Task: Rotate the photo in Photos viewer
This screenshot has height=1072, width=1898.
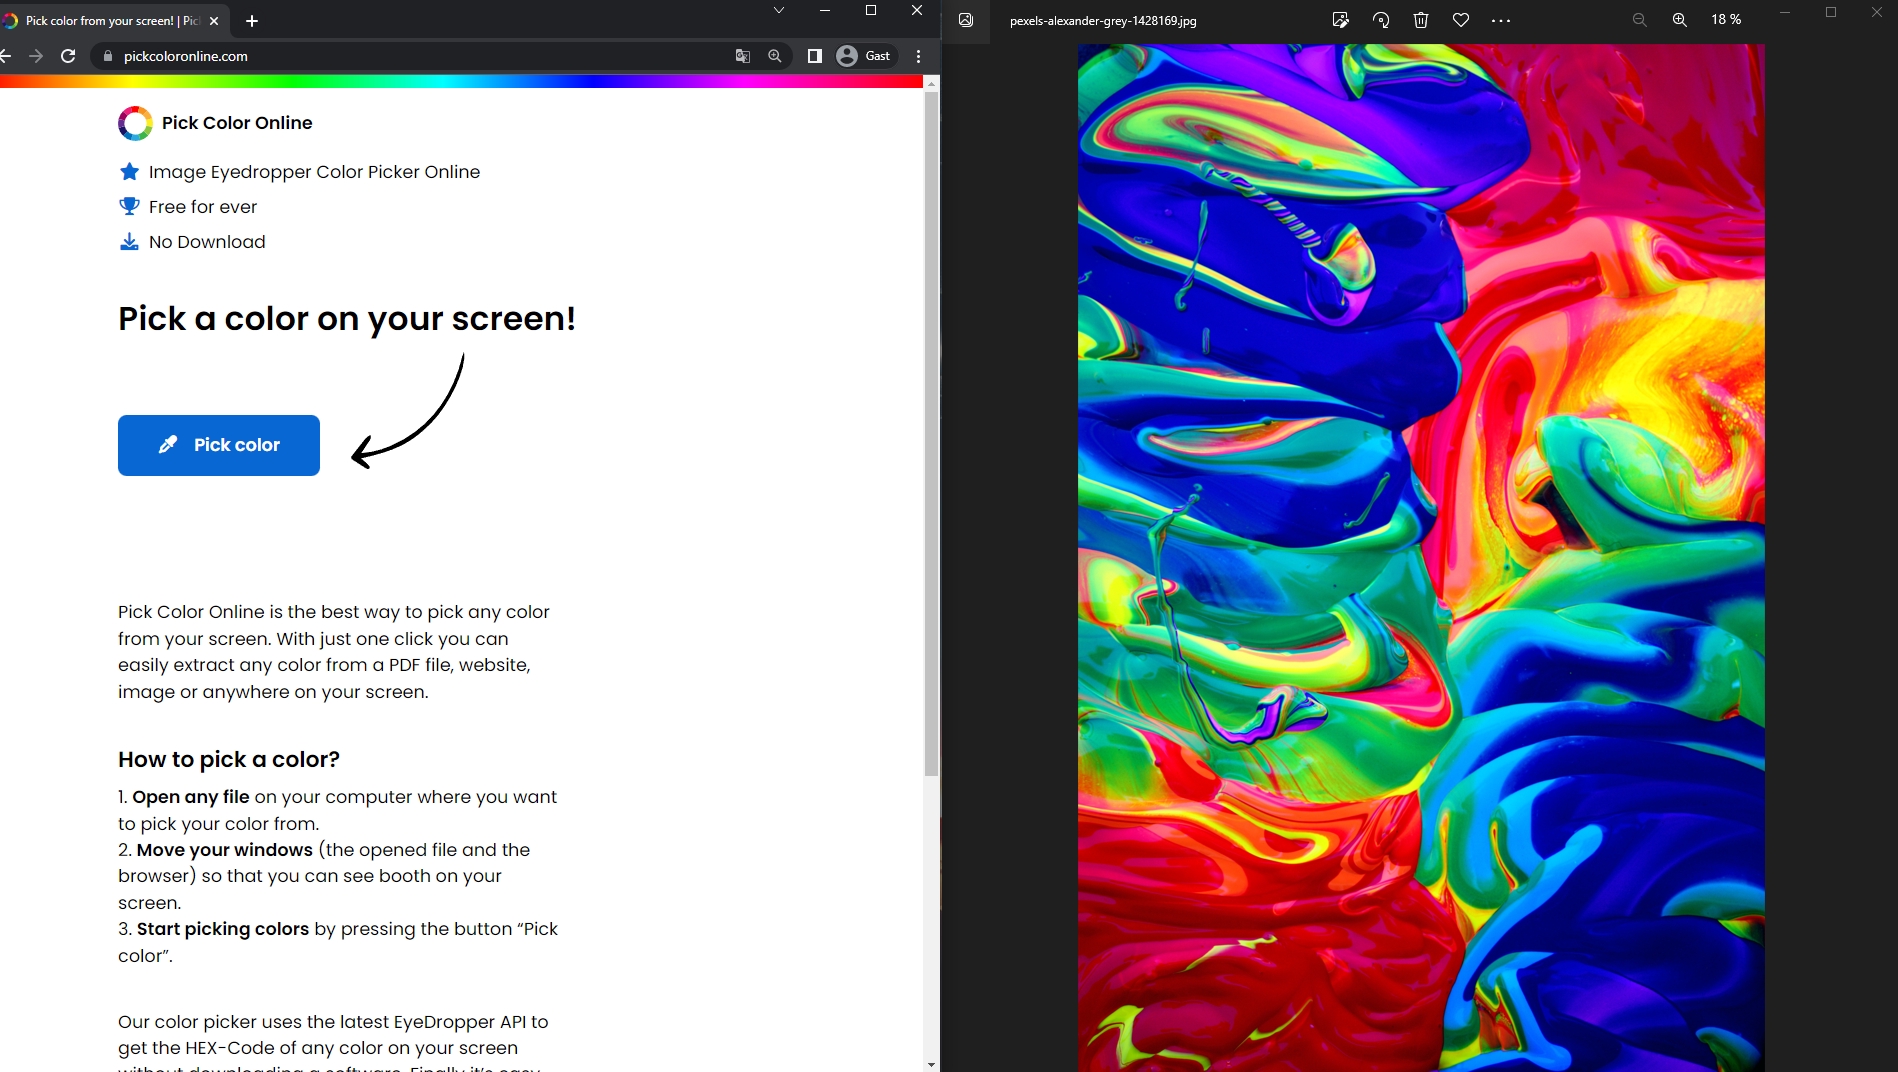Action: (1381, 20)
